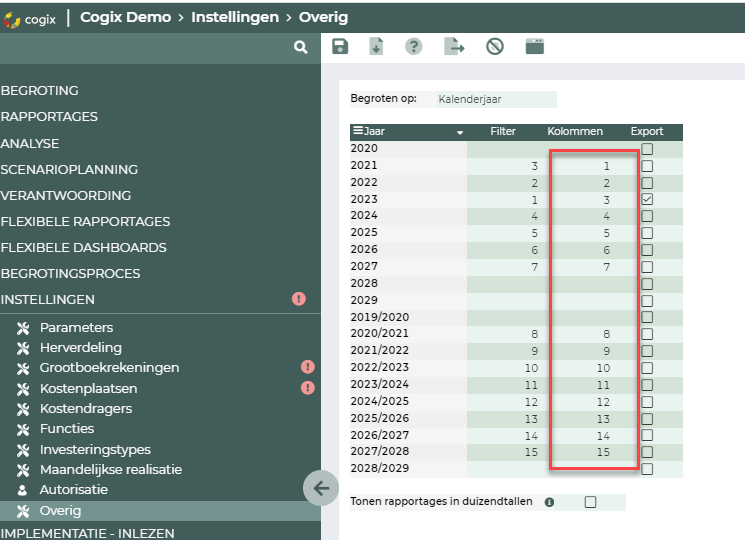Click the save disk icon in toolbar
This screenshot has width=745, height=540.
click(x=340, y=47)
